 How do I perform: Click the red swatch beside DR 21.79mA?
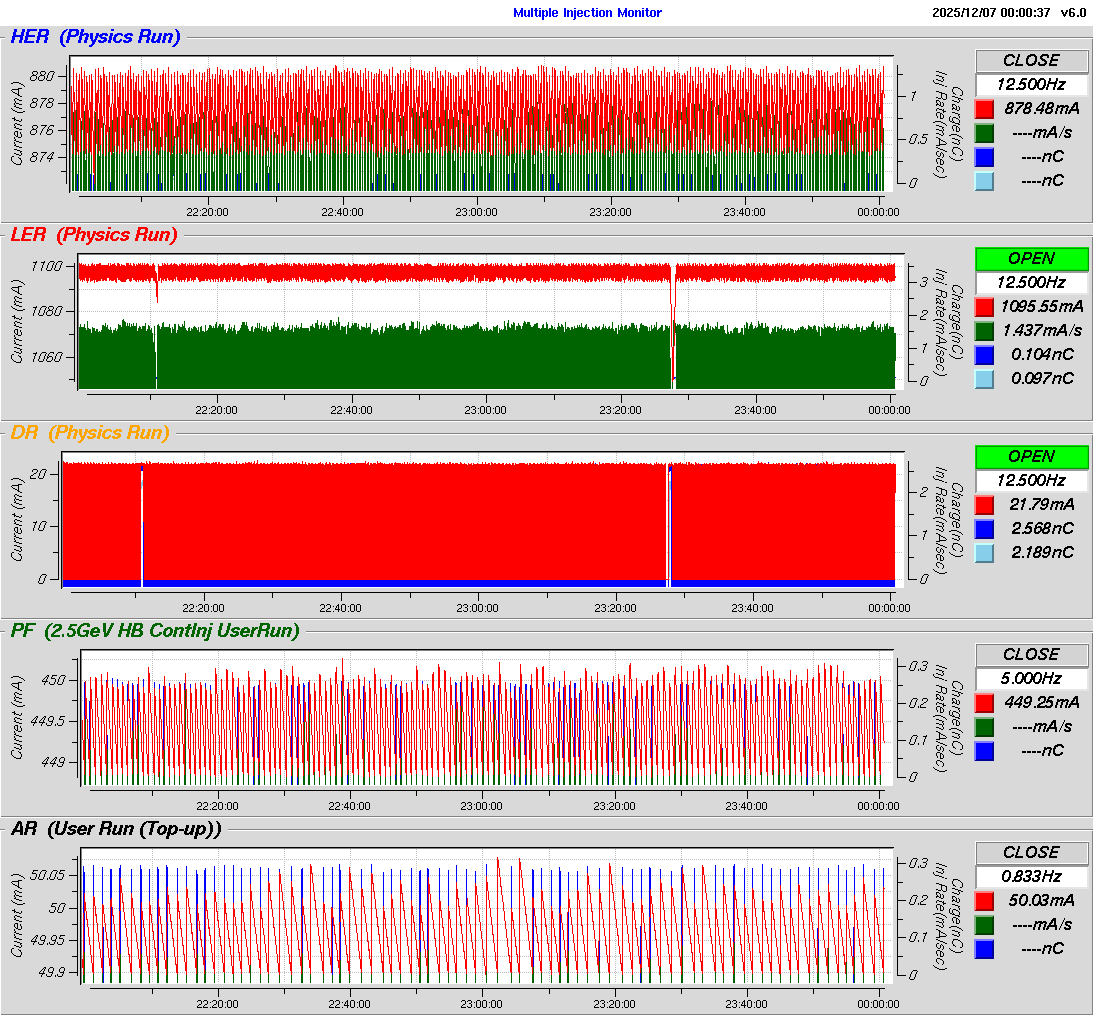click(984, 504)
